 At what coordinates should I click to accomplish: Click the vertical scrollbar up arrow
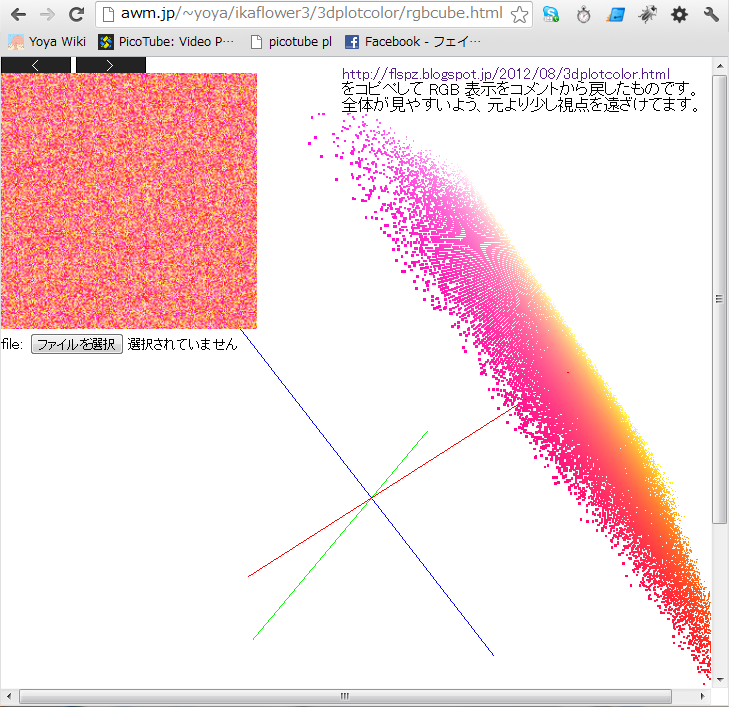click(x=720, y=66)
